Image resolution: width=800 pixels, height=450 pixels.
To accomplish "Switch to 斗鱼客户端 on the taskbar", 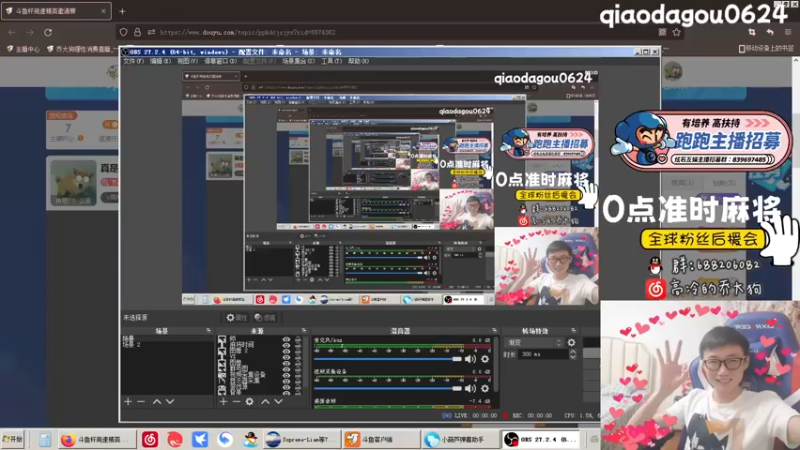I will pyautogui.click(x=380, y=439).
